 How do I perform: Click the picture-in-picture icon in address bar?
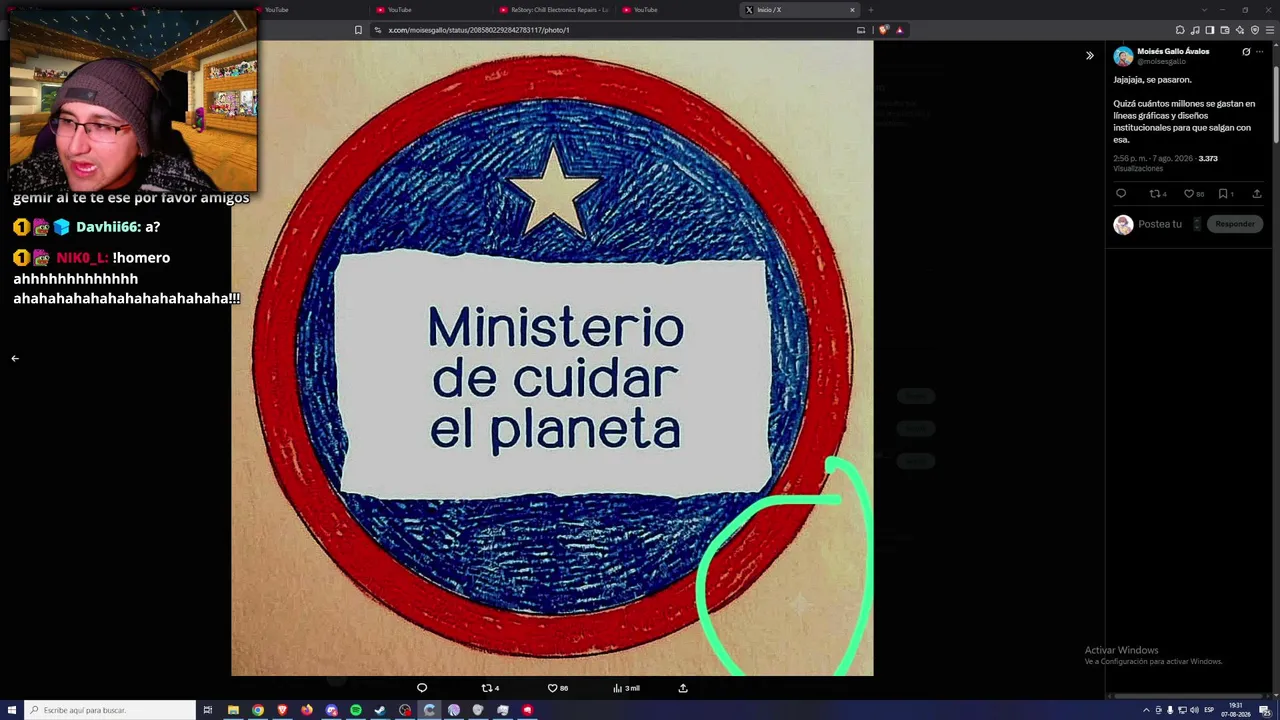[x=861, y=30]
